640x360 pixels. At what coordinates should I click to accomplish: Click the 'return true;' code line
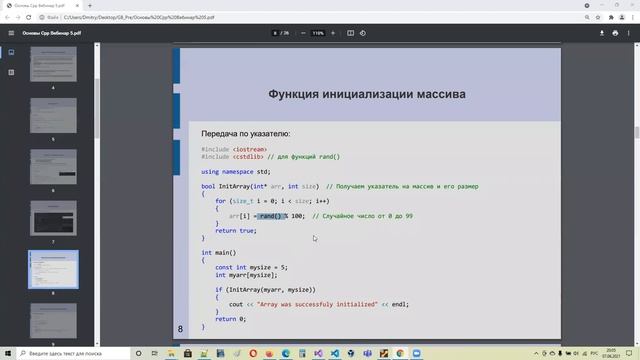(x=236, y=231)
